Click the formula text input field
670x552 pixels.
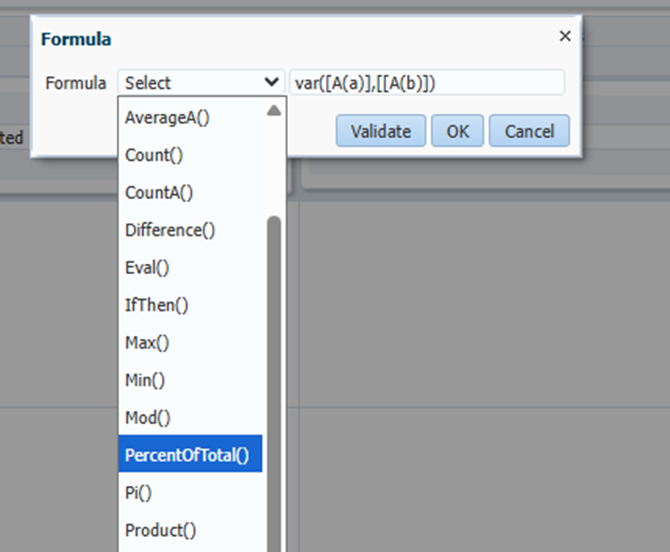click(x=427, y=83)
